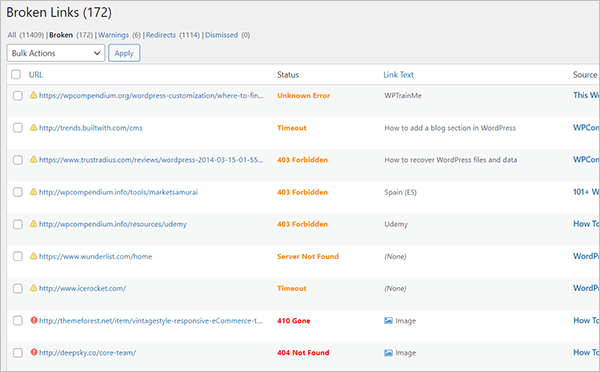The width and height of the screenshot is (600, 372).
Task: Apply the selected bulk action
Action: point(124,53)
